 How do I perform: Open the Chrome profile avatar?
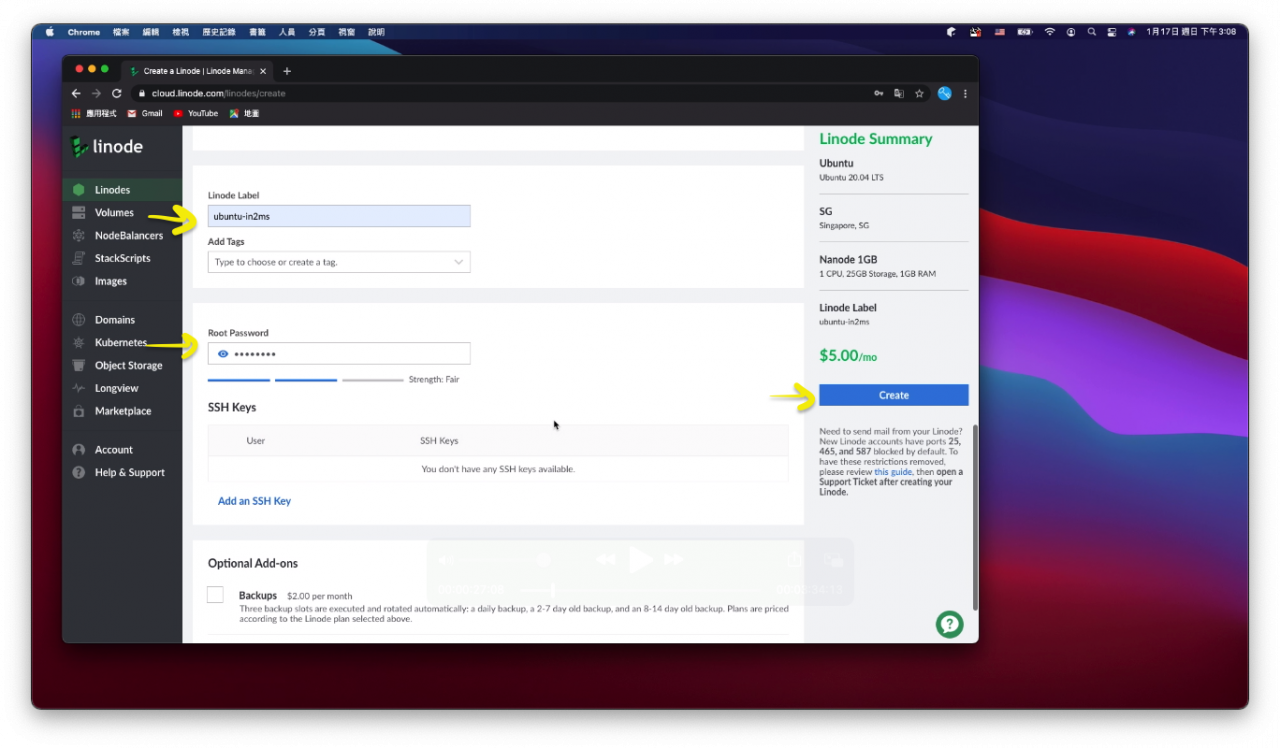[x=944, y=93]
